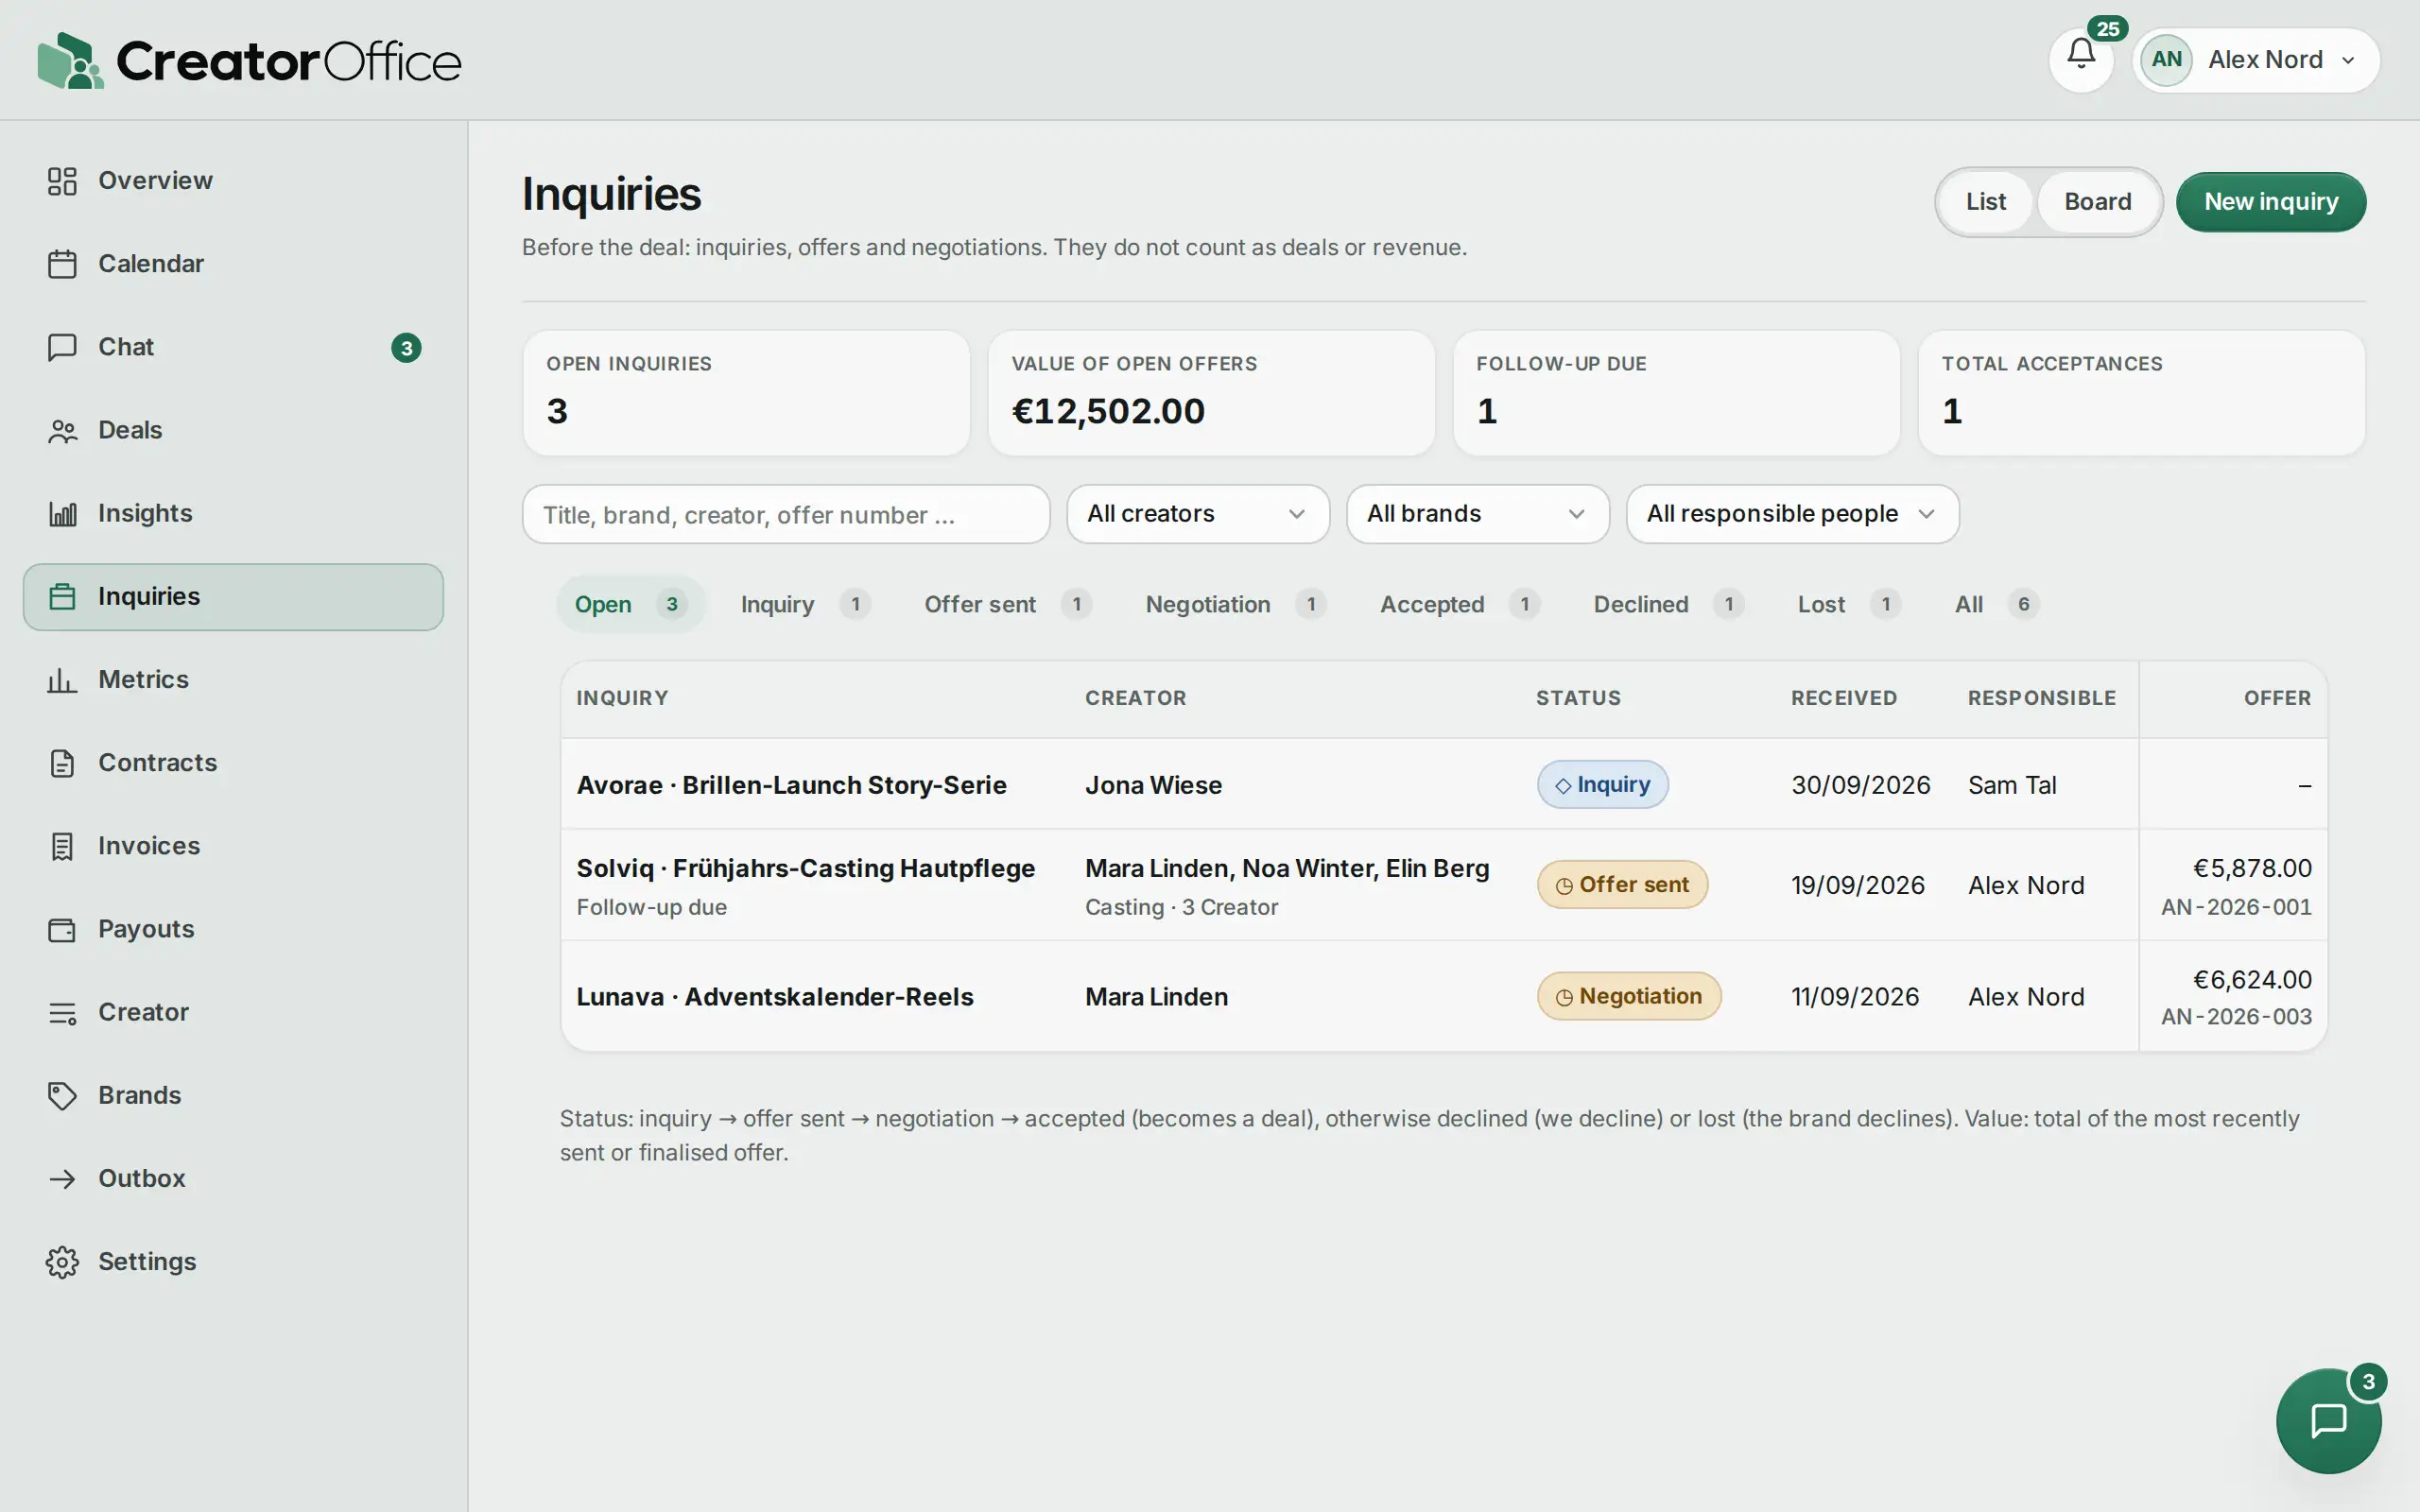The image size is (2420, 1512).
Task: Click the Outbox arrow icon
Action: click(x=62, y=1179)
